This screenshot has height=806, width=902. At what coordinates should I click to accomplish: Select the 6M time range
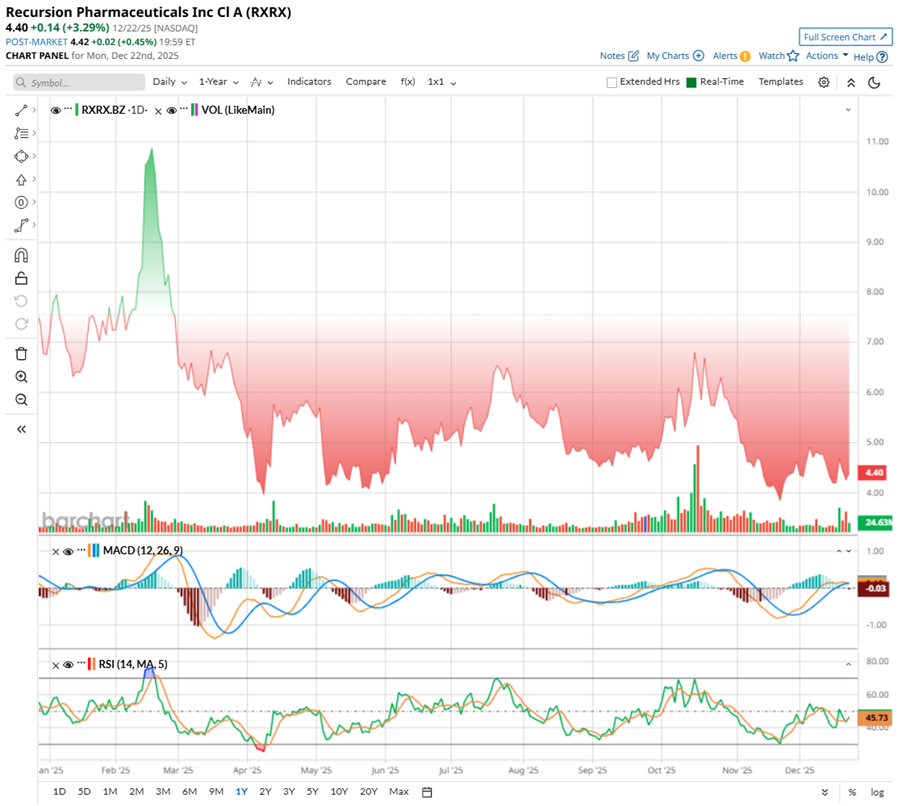point(189,792)
